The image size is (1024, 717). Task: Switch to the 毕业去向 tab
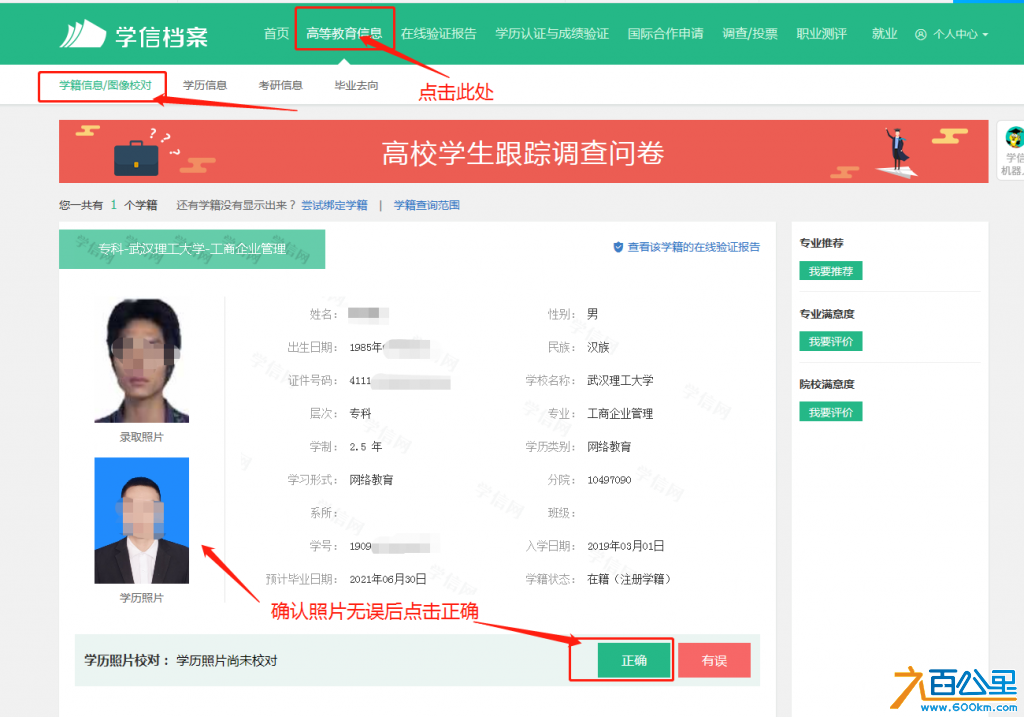tap(356, 85)
